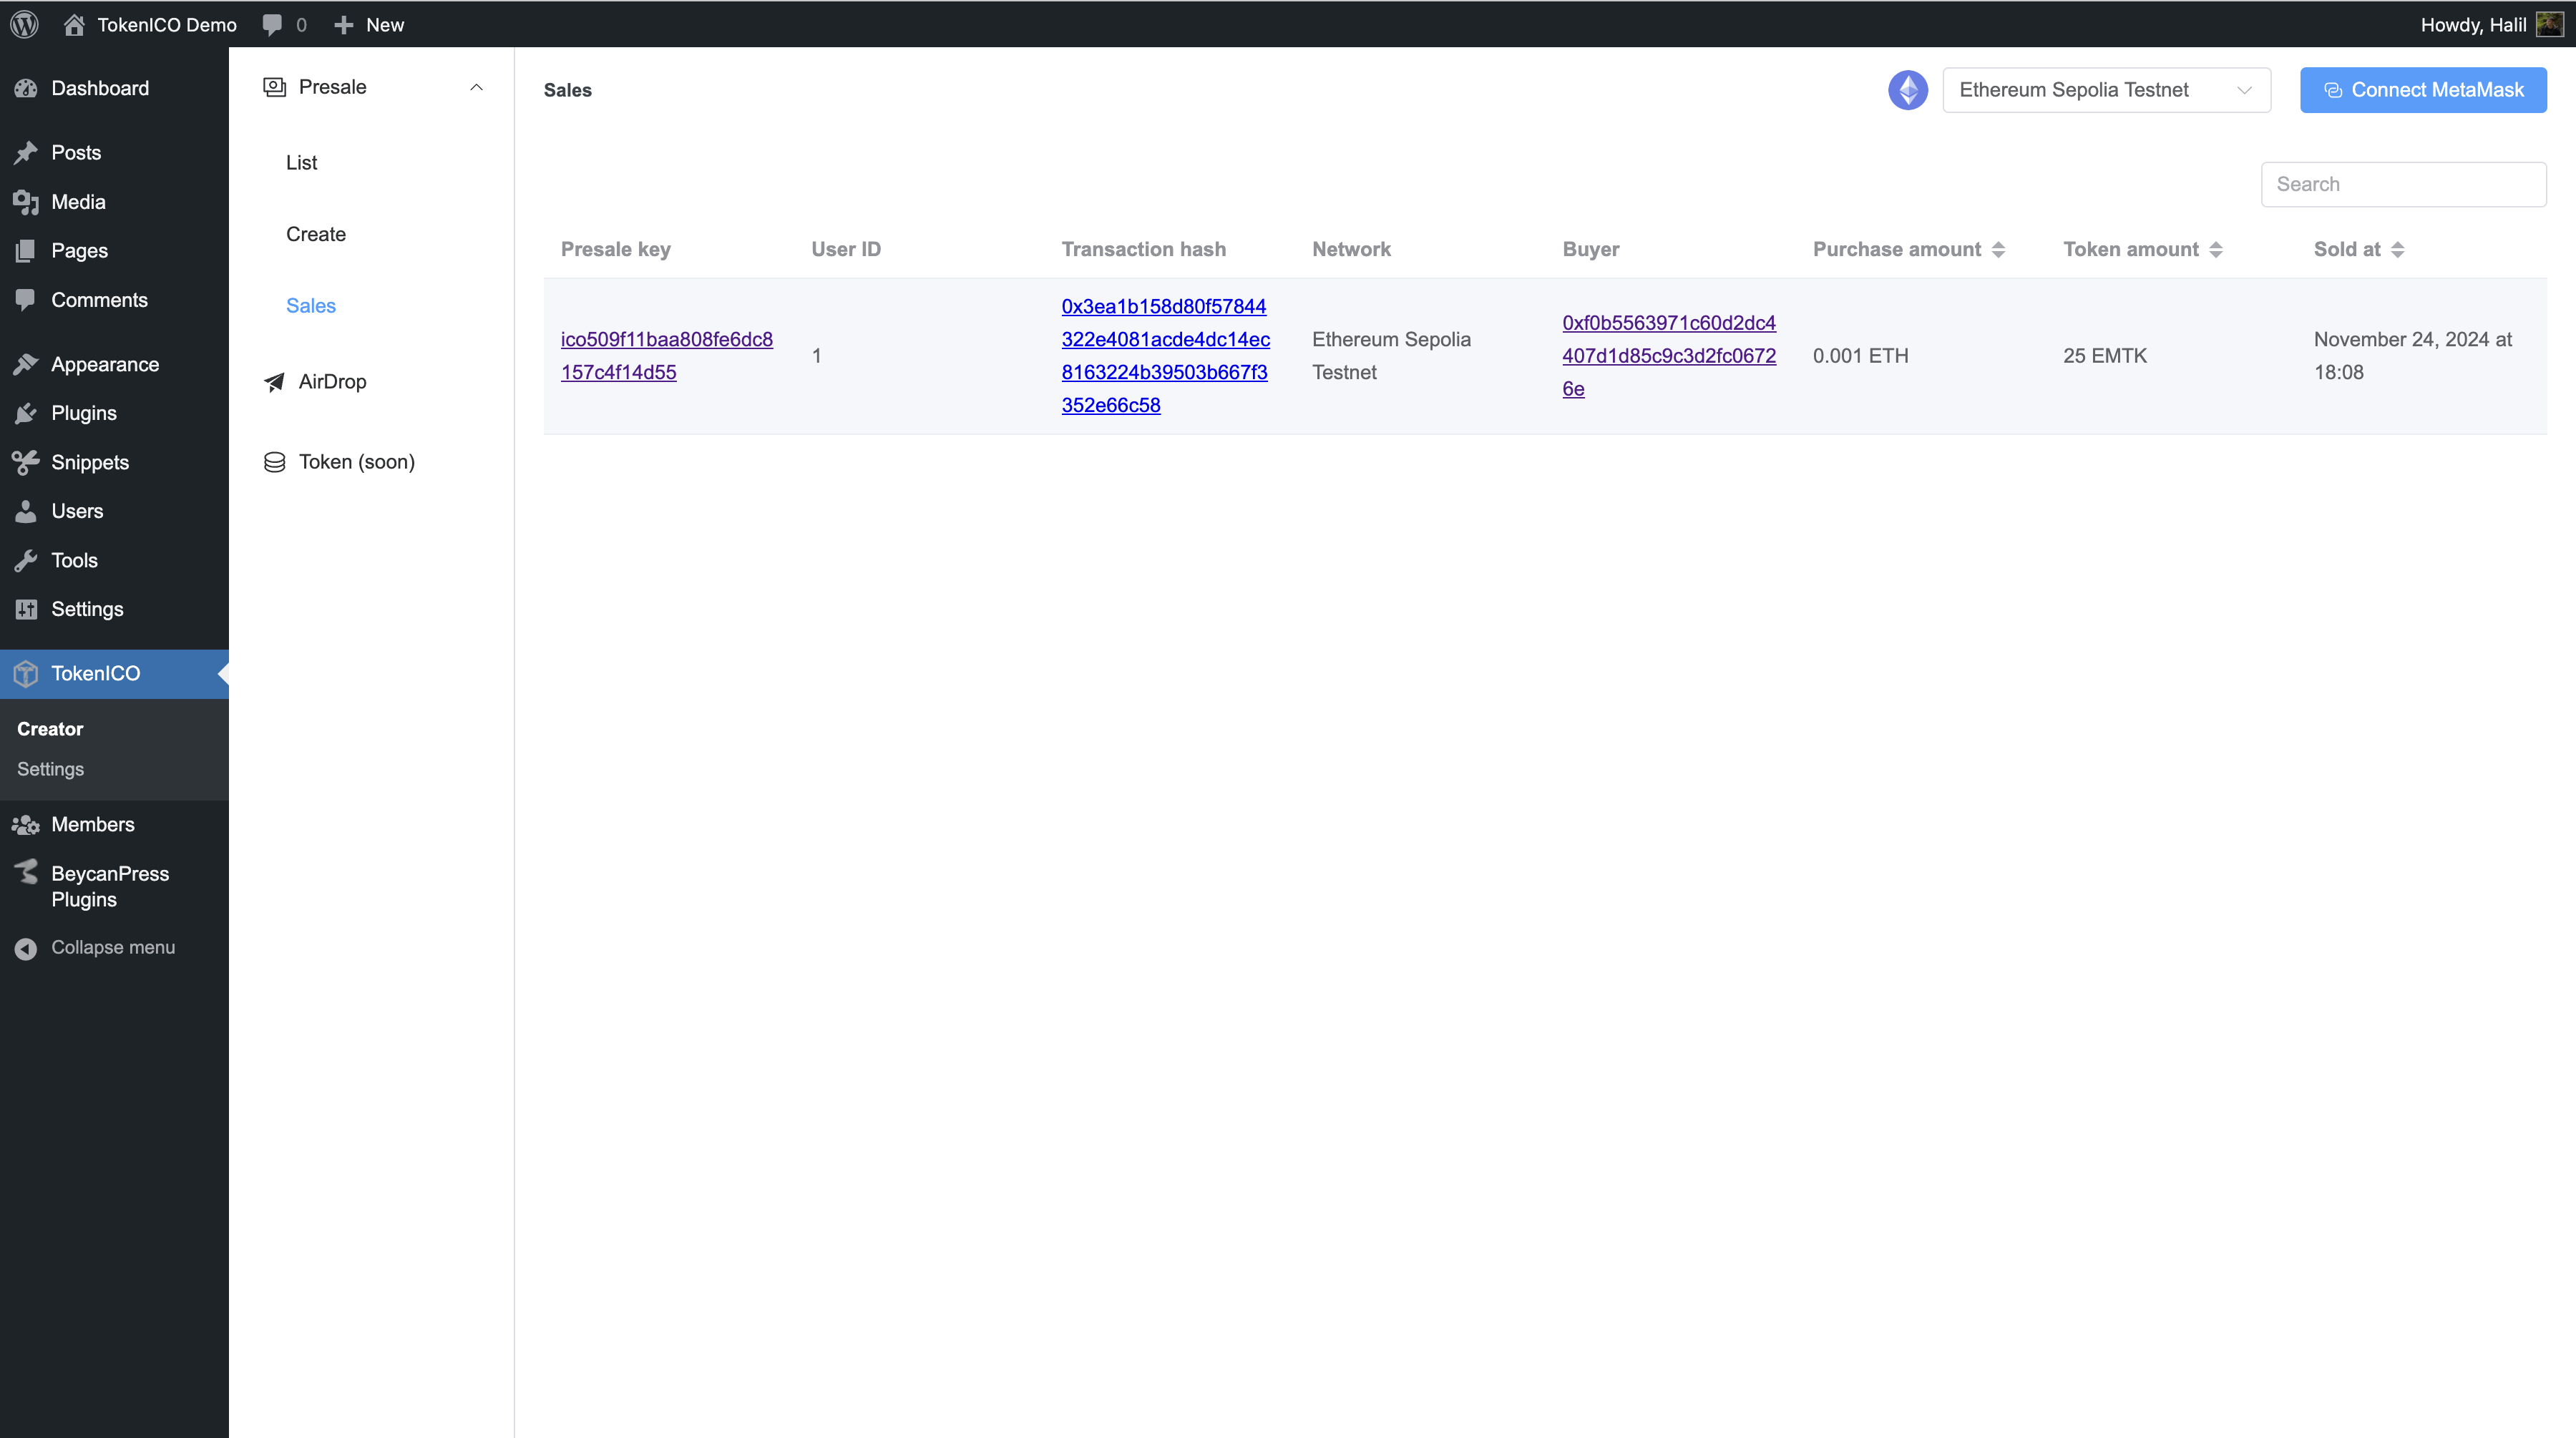Open the Creator submenu item
The height and width of the screenshot is (1438, 2576).
click(50, 729)
